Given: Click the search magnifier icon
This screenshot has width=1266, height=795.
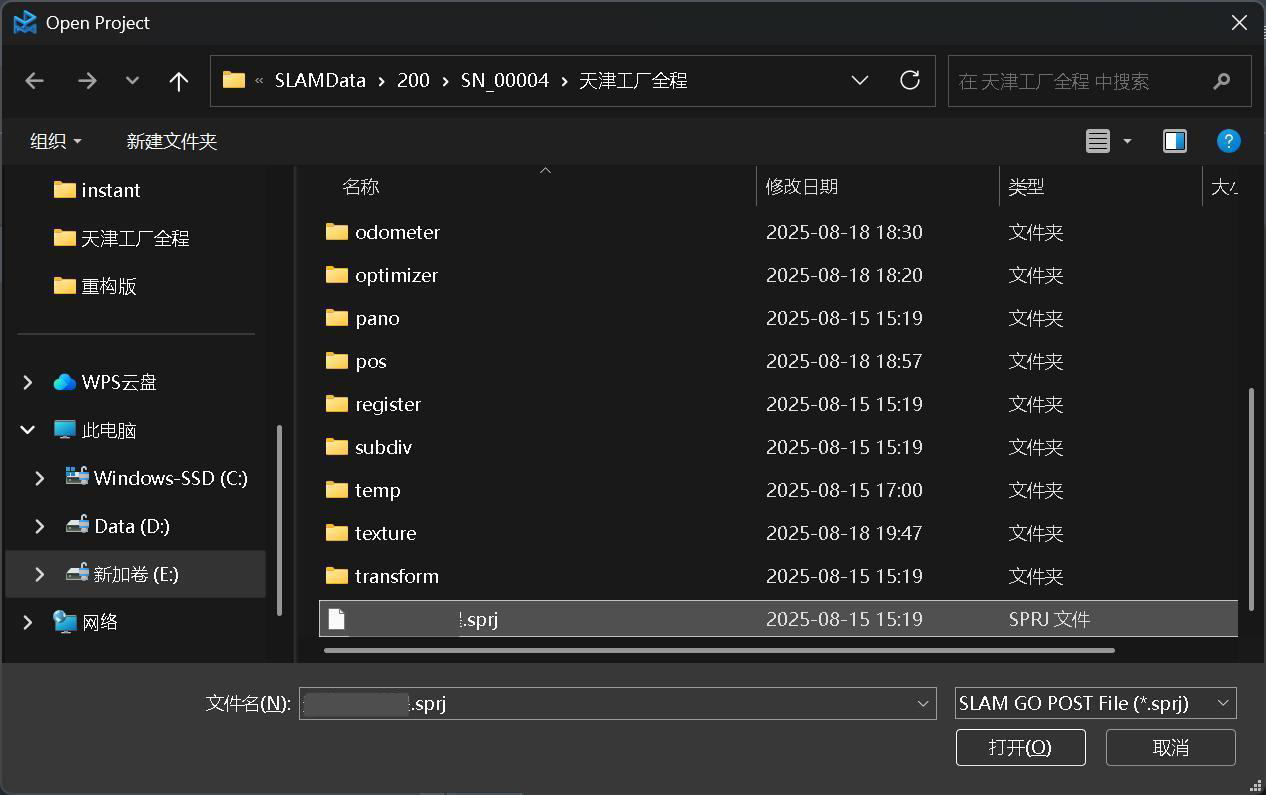Looking at the screenshot, I should [x=1221, y=81].
